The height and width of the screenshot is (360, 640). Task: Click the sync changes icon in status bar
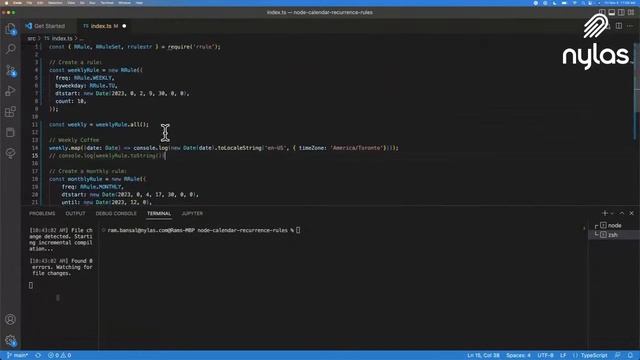click(x=38, y=355)
